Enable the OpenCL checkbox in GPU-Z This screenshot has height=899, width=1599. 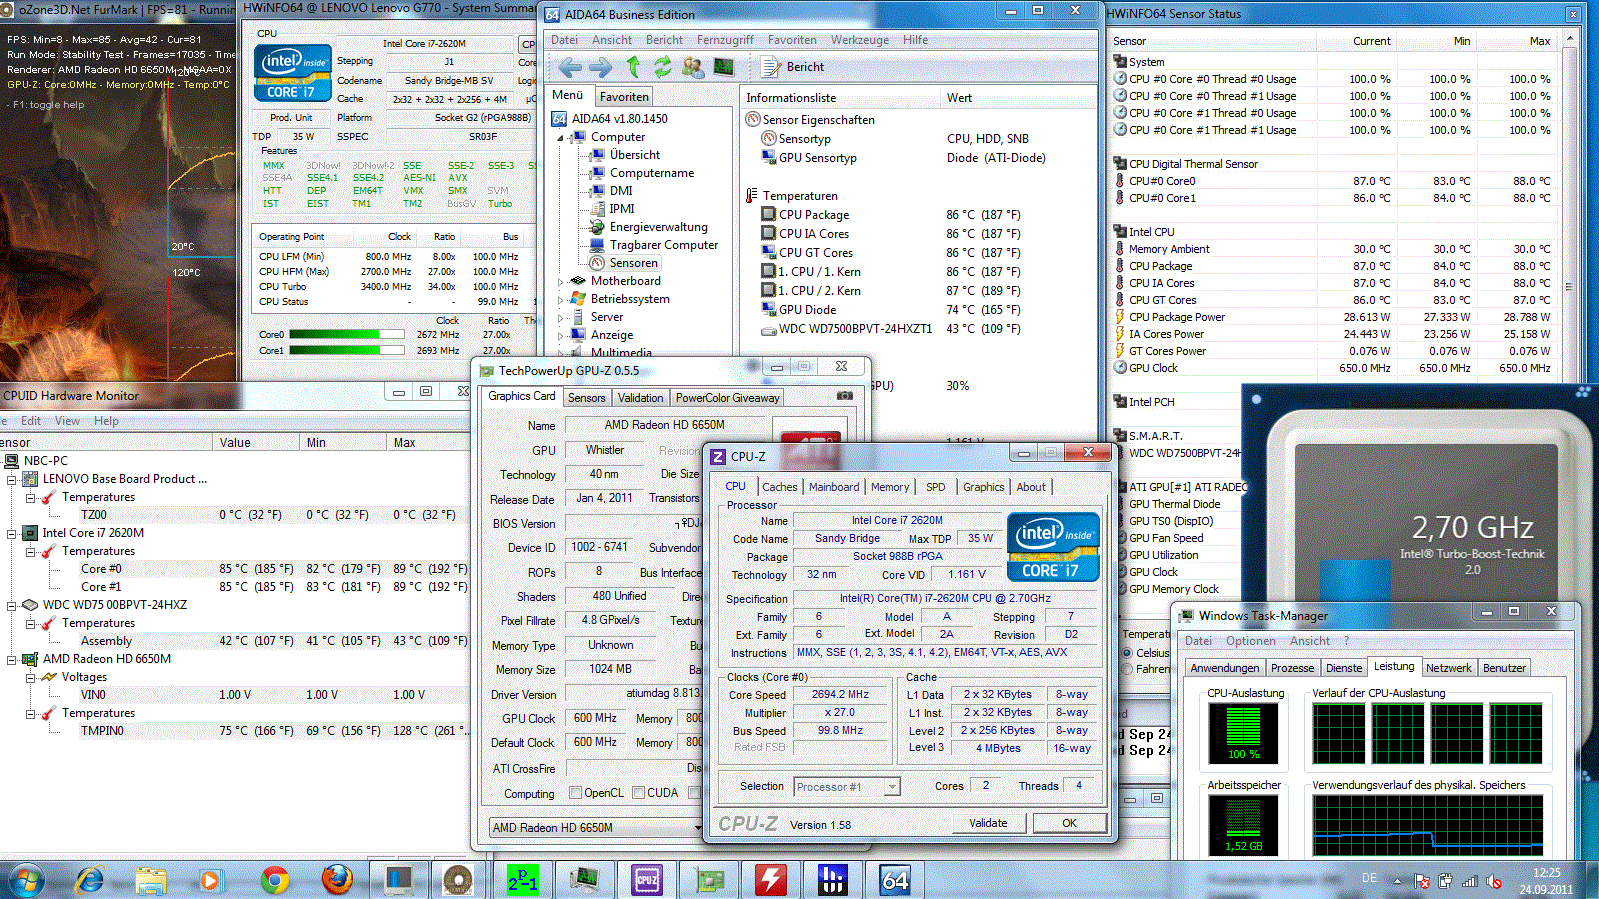pyautogui.click(x=575, y=793)
